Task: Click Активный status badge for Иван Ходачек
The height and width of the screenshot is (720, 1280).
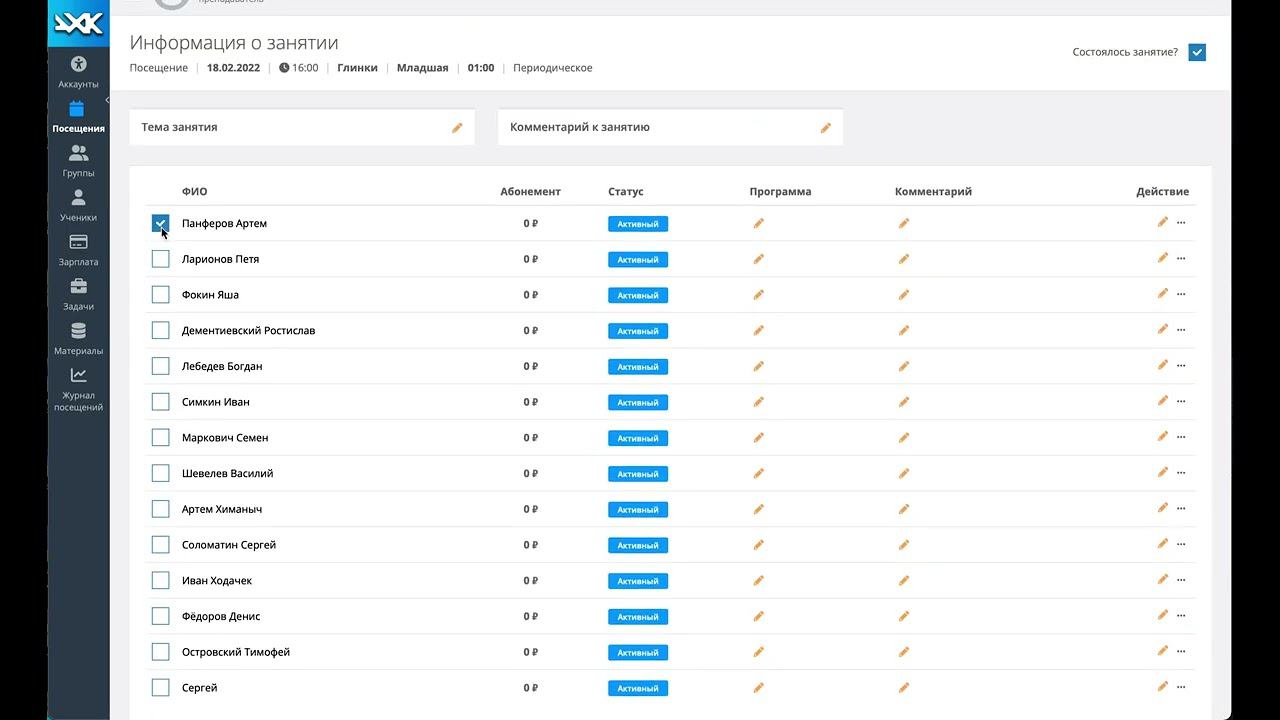Action: (x=637, y=581)
